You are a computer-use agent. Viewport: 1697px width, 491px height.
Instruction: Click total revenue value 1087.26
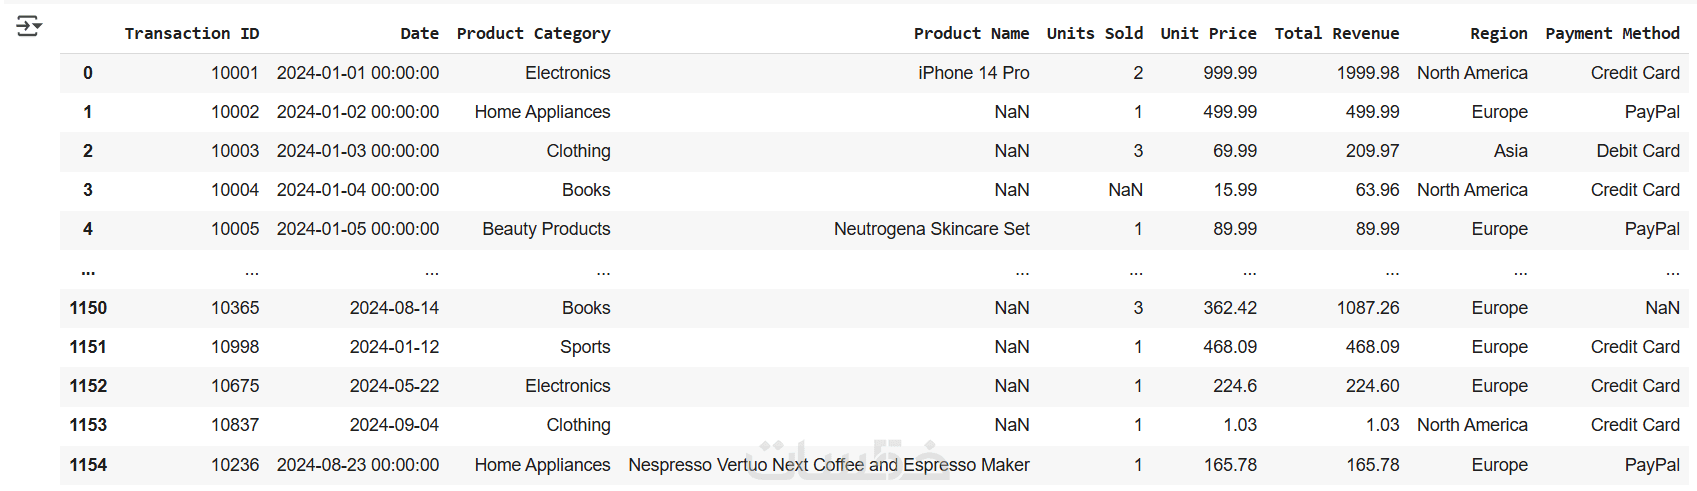click(1367, 308)
